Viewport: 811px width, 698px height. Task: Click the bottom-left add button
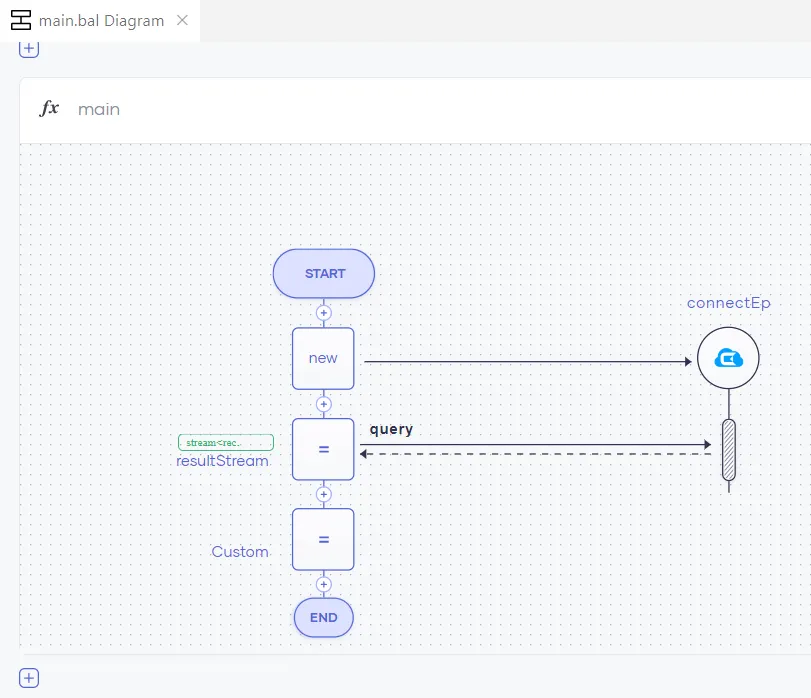pyautogui.click(x=28, y=678)
